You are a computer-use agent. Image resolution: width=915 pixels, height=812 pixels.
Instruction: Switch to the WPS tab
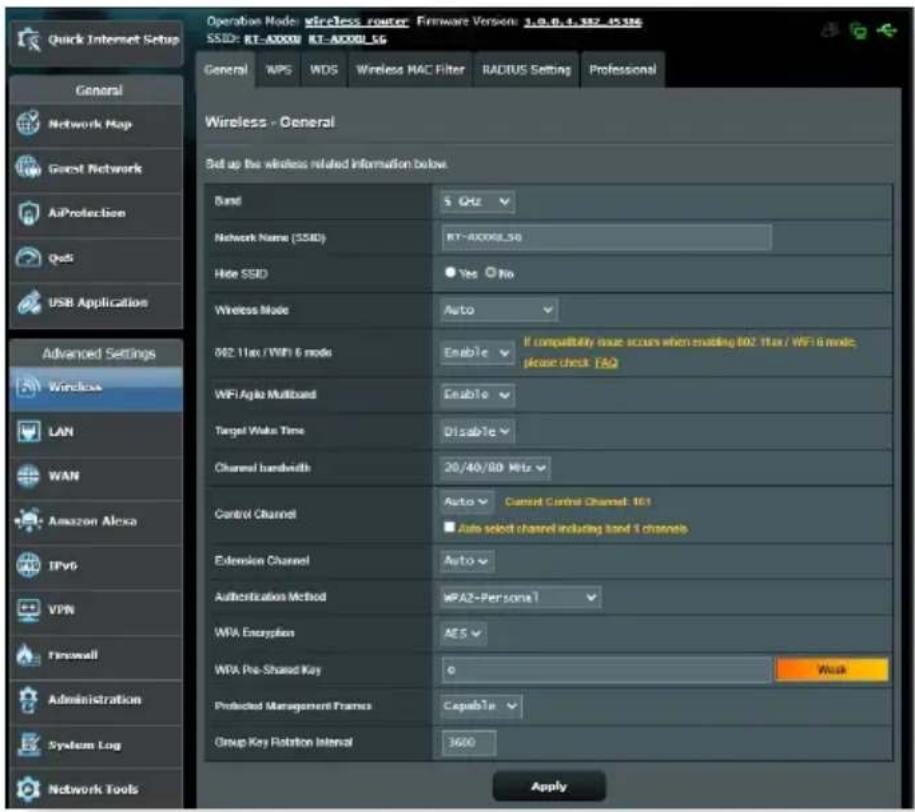point(278,69)
